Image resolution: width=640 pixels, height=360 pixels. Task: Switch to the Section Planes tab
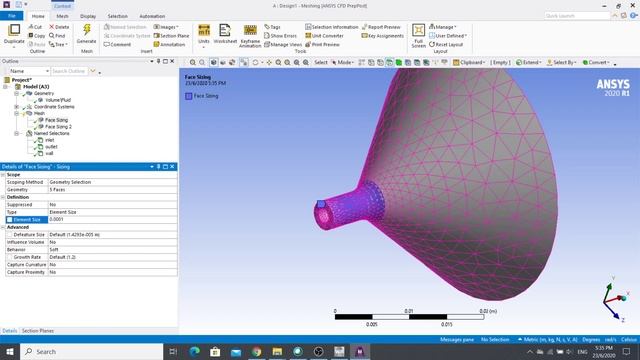[38, 331]
